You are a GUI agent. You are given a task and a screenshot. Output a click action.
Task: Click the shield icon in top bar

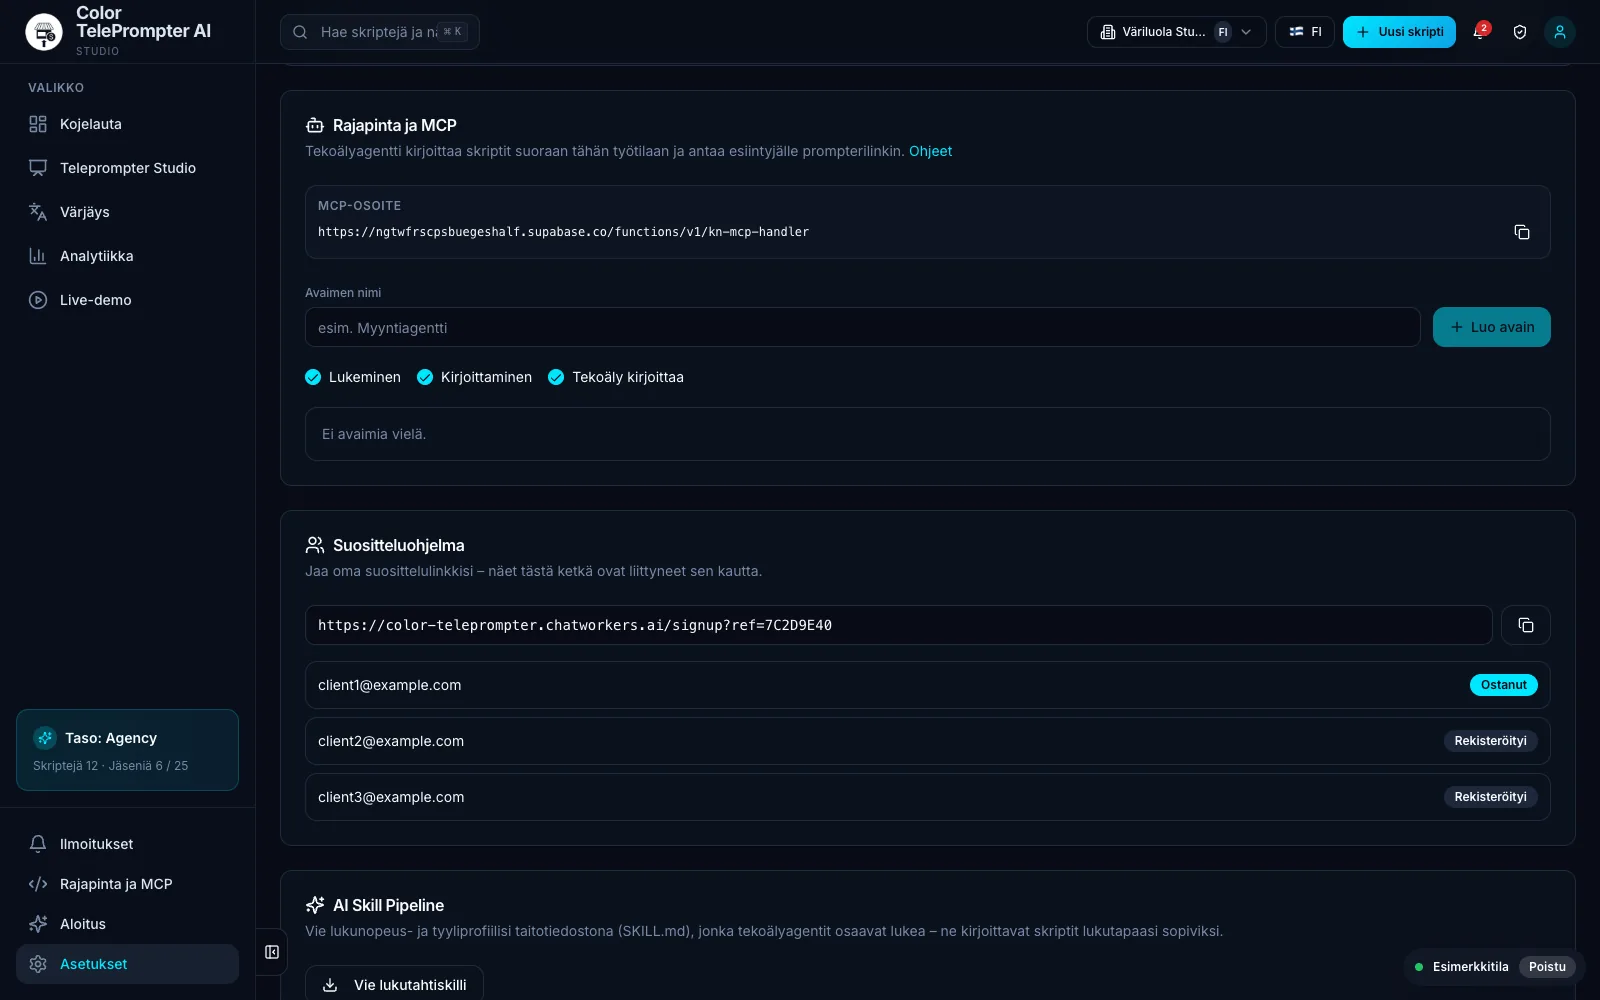[1520, 32]
